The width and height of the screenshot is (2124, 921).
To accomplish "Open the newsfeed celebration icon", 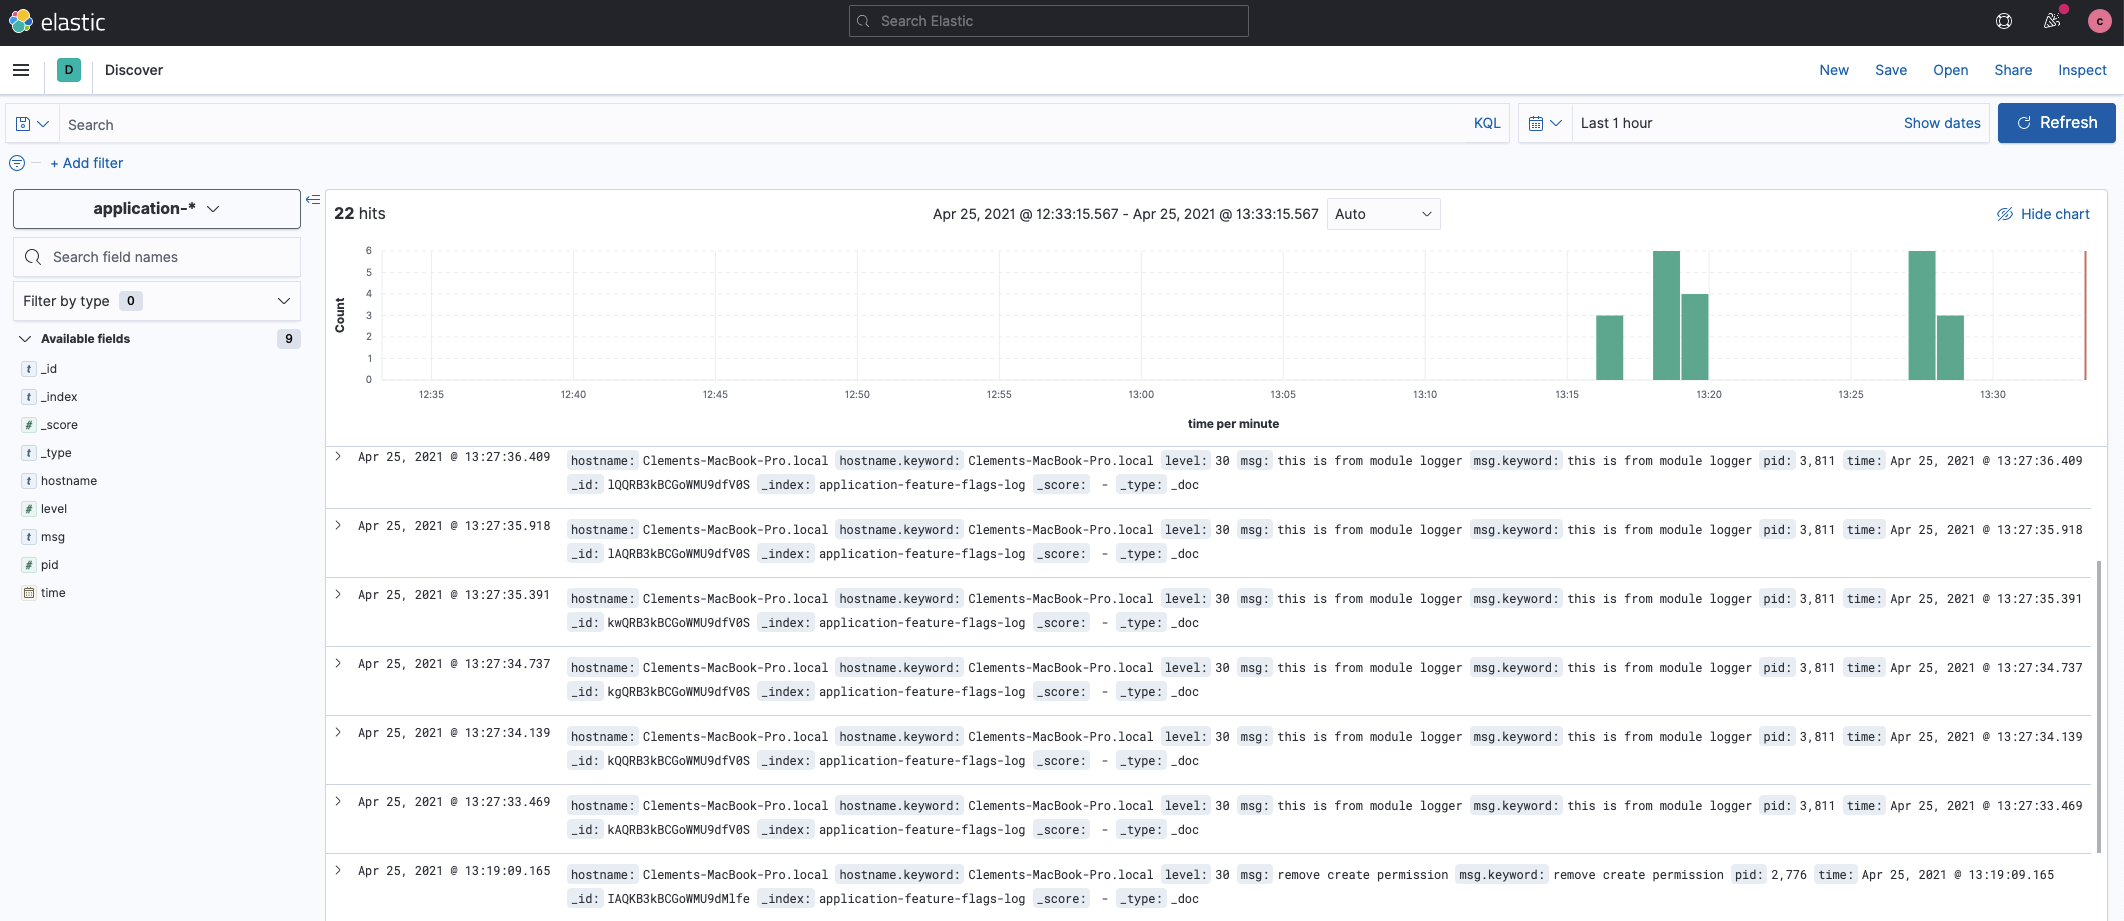I will pos(2052,21).
